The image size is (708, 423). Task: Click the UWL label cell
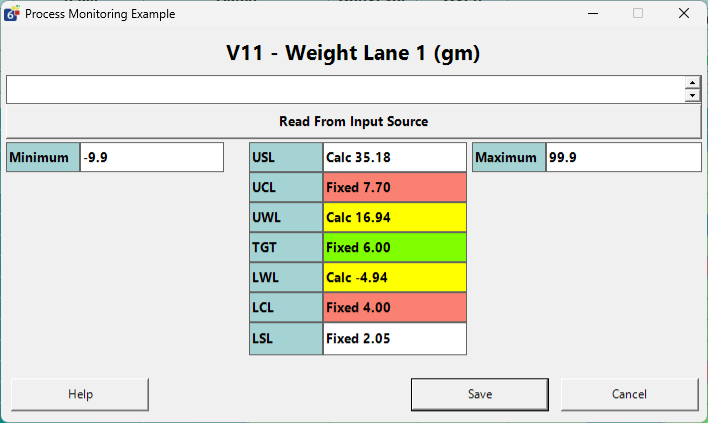tap(286, 217)
